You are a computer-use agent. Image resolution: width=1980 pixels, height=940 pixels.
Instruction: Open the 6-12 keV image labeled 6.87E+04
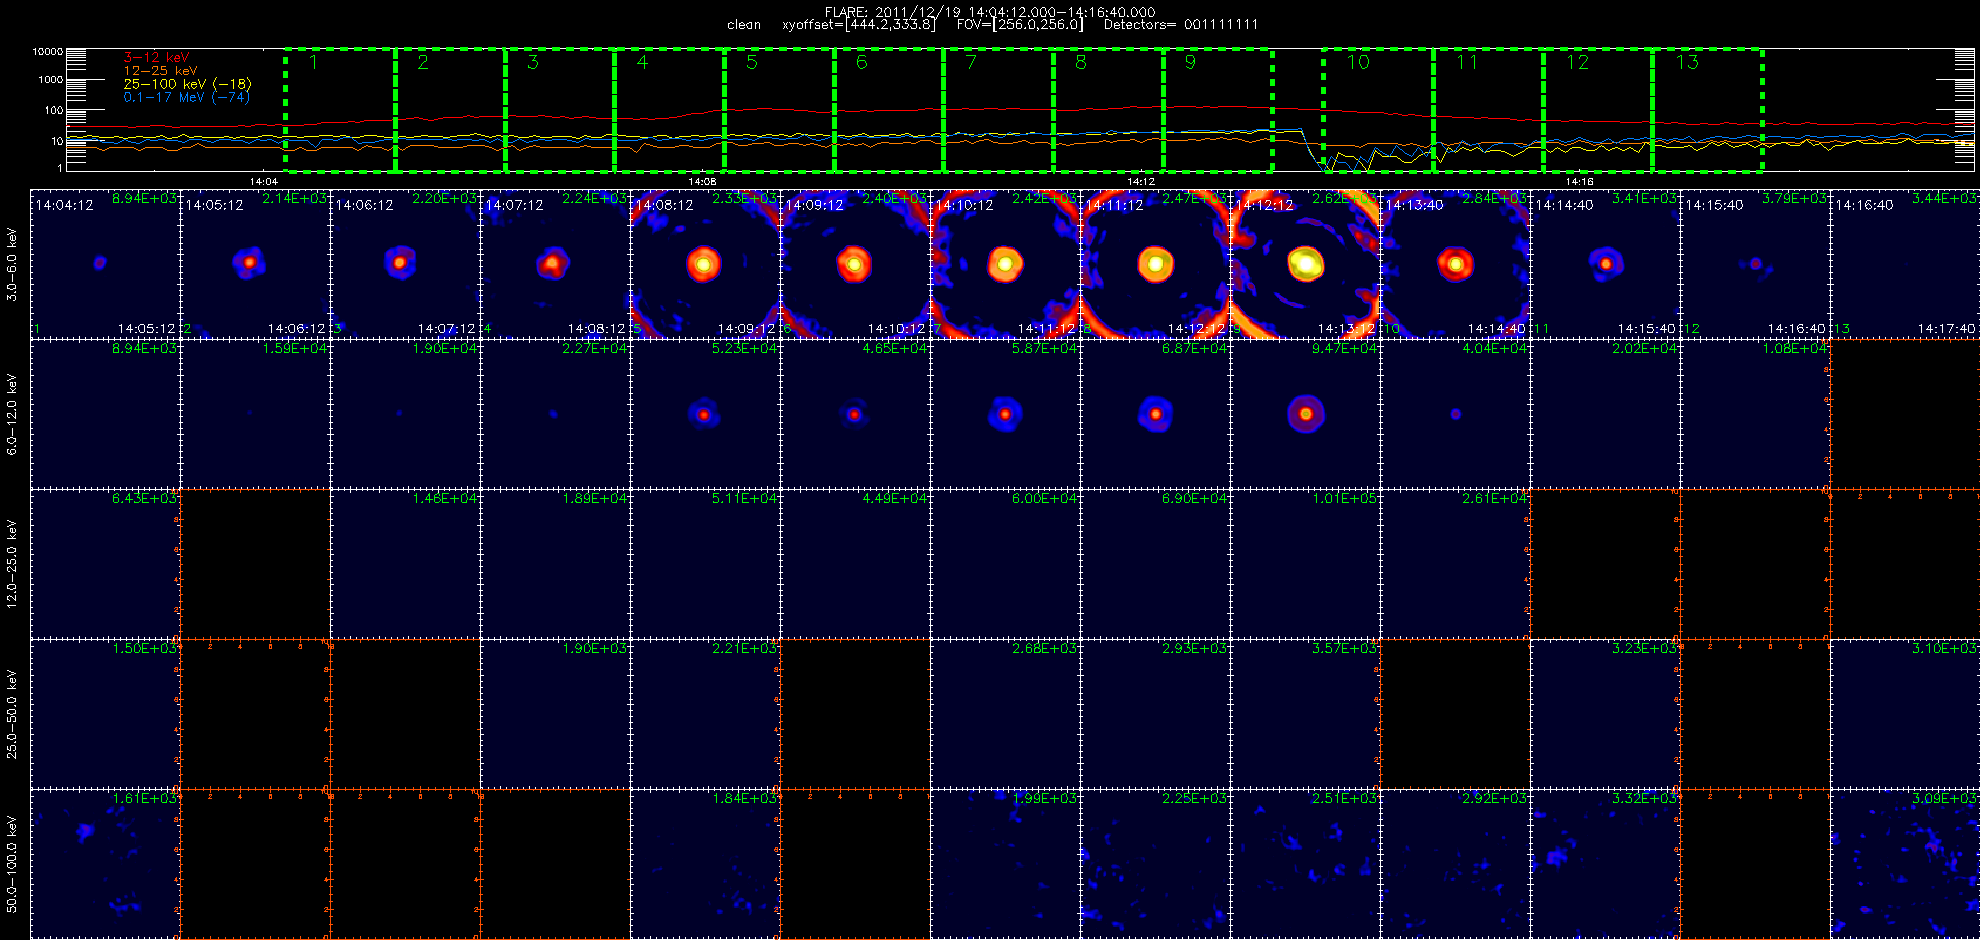[x=1155, y=414]
